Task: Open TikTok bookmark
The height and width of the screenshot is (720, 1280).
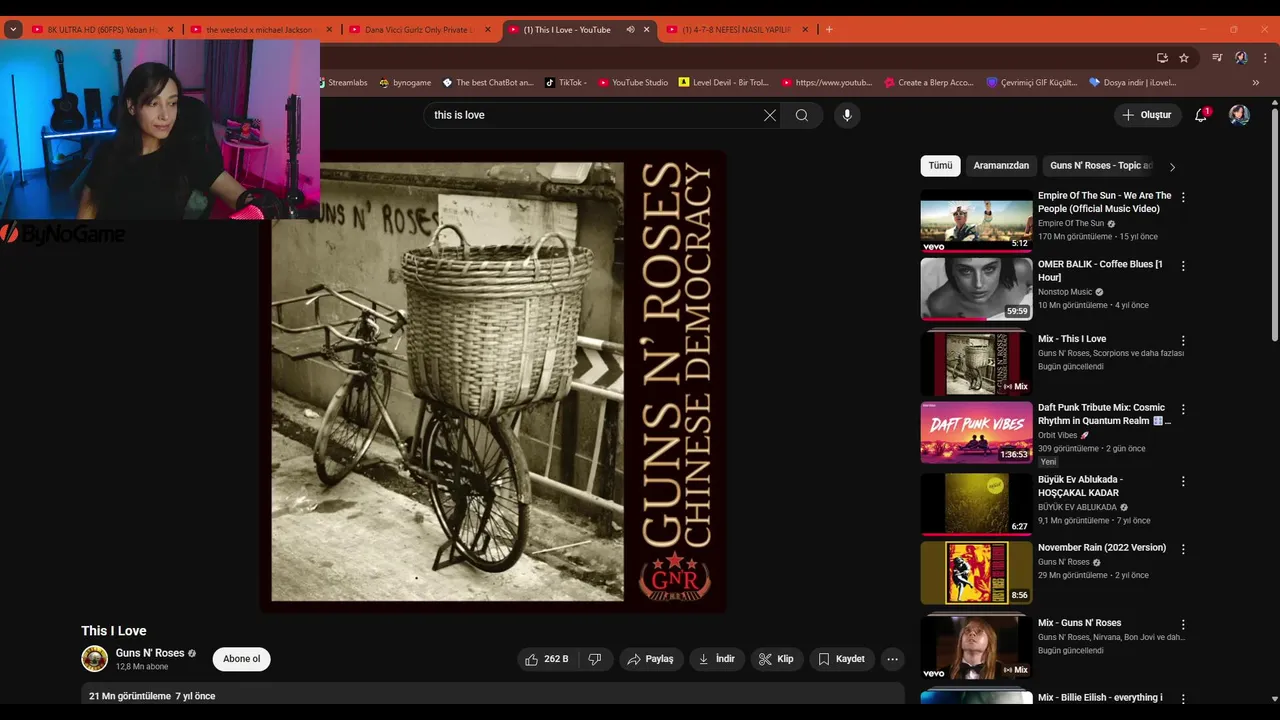Action: pos(566,82)
